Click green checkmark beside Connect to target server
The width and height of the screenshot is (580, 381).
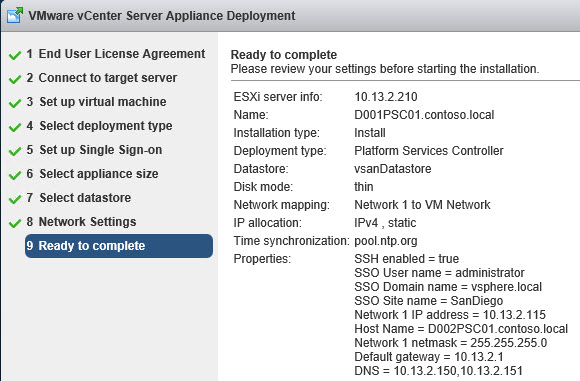pyautogui.click(x=15, y=79)
